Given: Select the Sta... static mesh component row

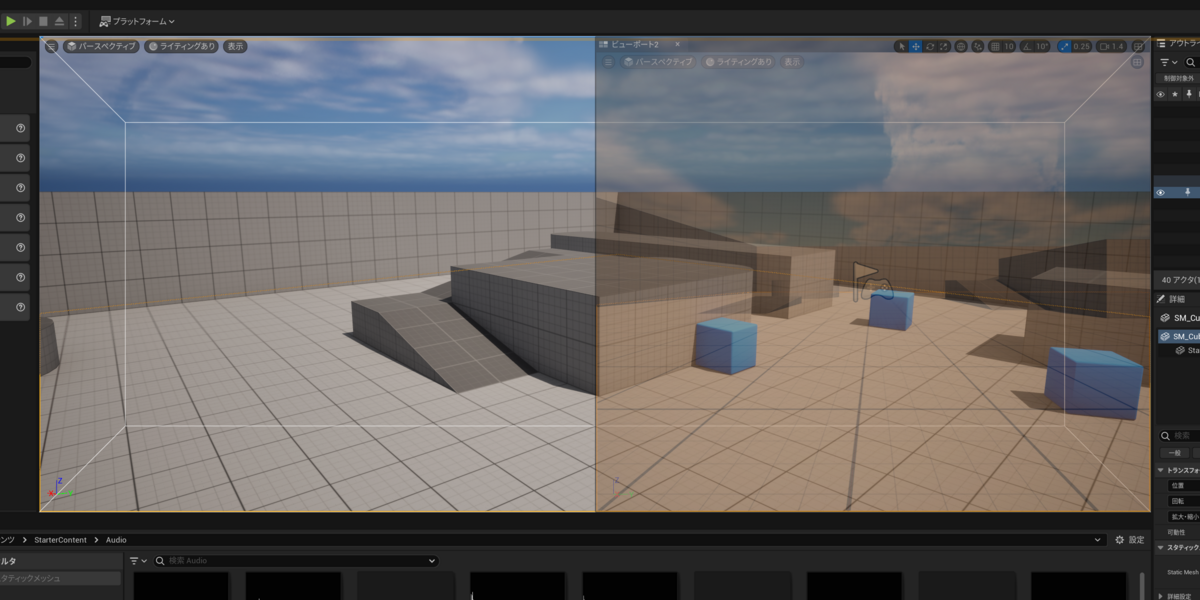Looking at the screenshot, I should 1187,351.
